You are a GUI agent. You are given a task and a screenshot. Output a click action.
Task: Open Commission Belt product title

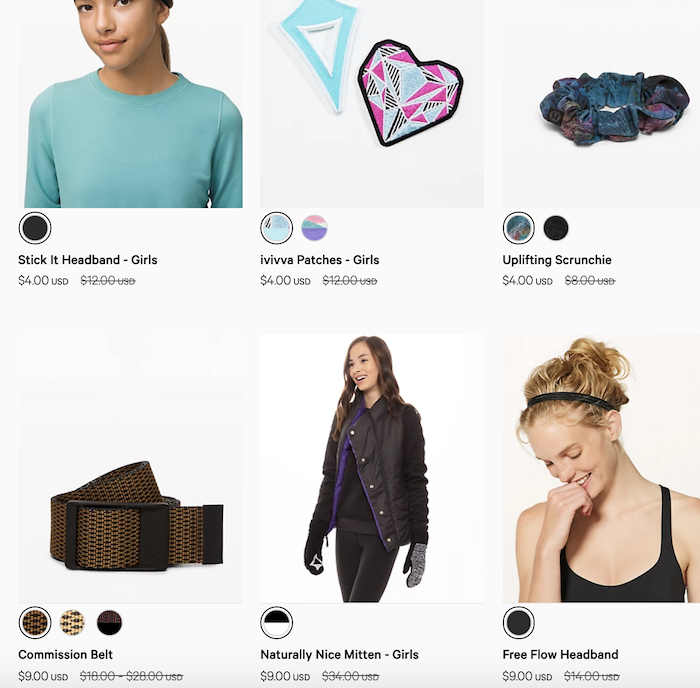tap(66, 655)
